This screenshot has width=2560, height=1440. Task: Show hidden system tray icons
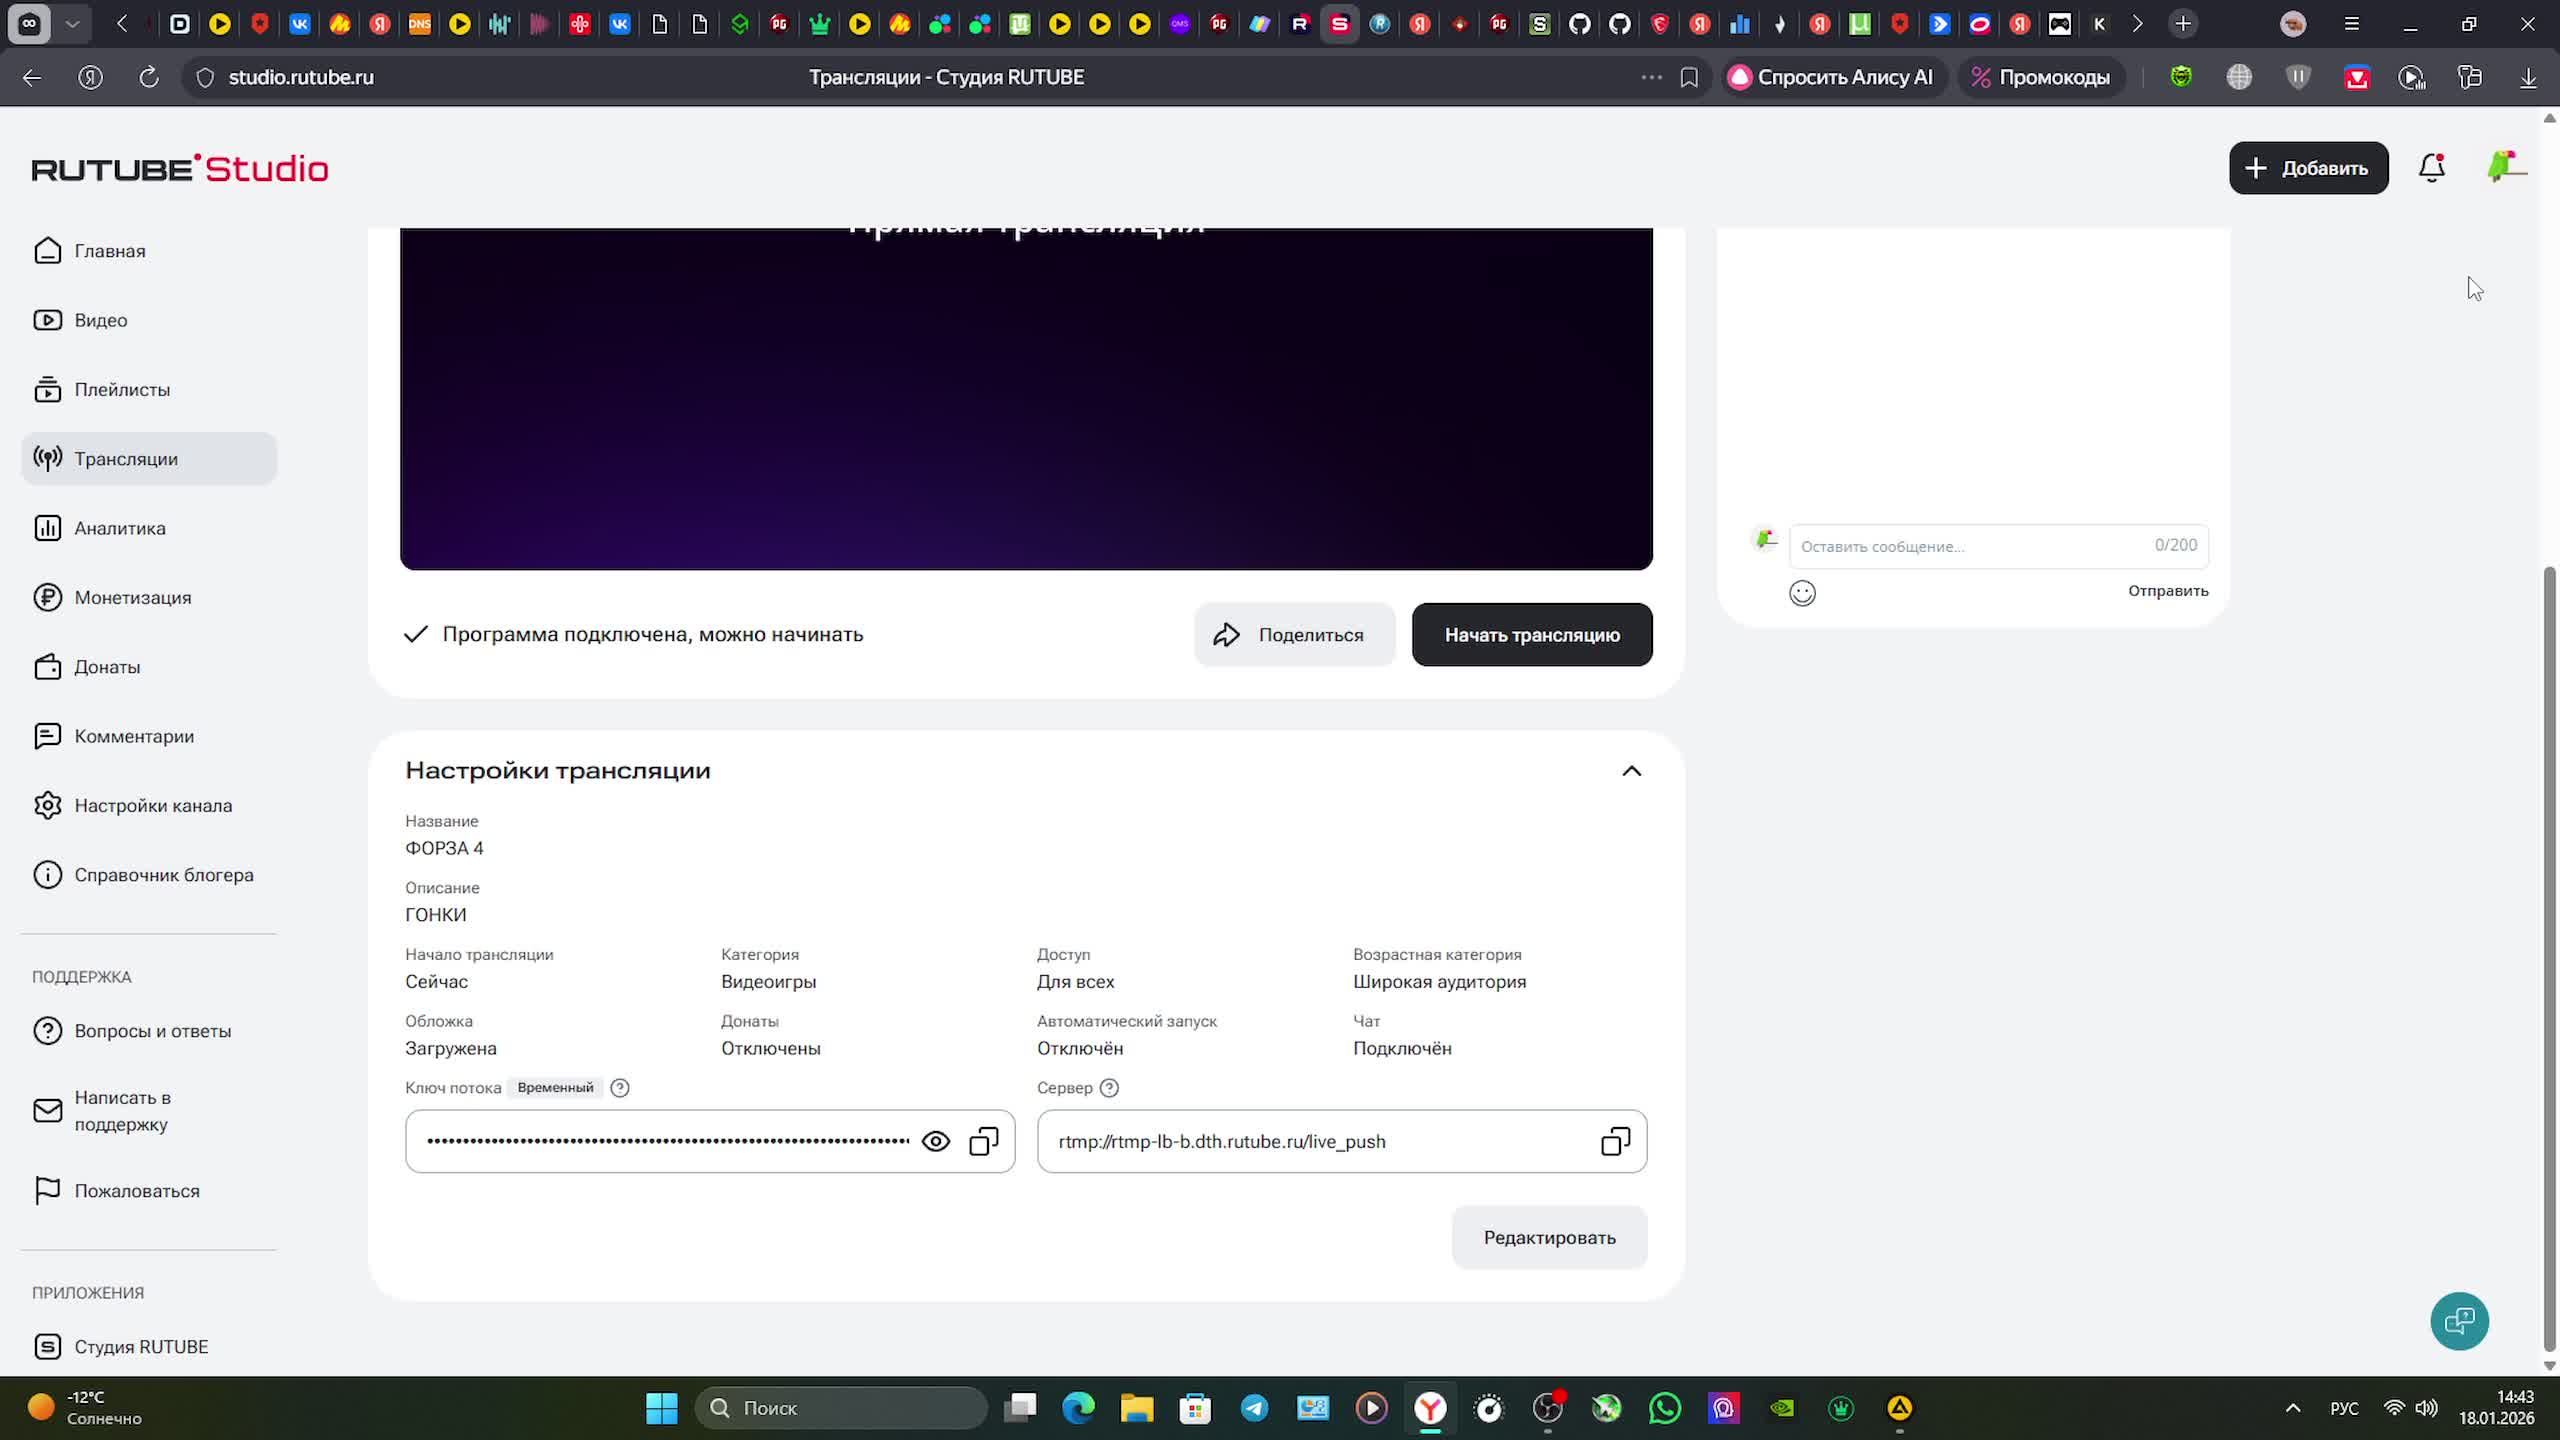[x=2293, y=1408]
